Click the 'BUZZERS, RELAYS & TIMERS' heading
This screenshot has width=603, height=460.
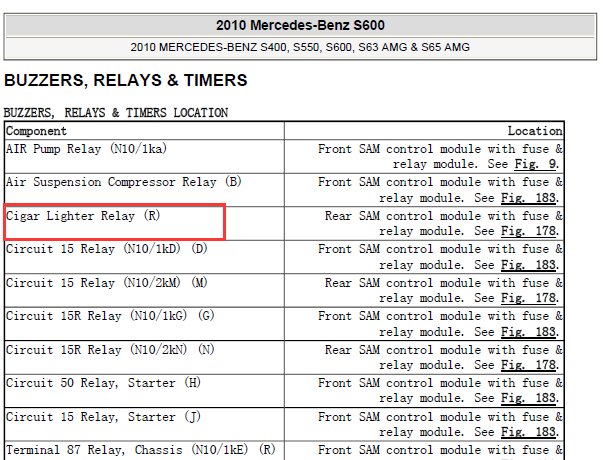(x=126, y=80)
